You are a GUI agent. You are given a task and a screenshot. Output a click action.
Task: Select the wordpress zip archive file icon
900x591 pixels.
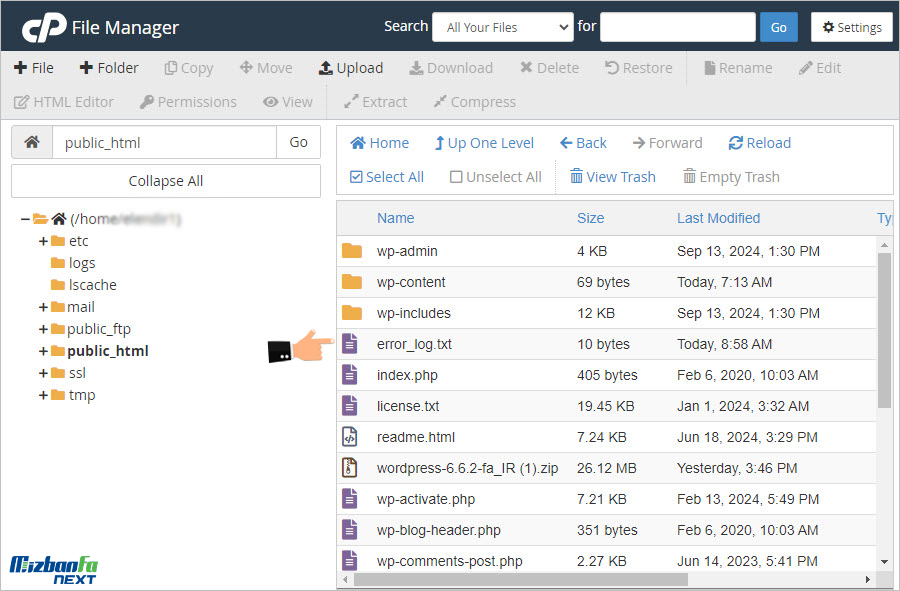click(x=350, y=468)
